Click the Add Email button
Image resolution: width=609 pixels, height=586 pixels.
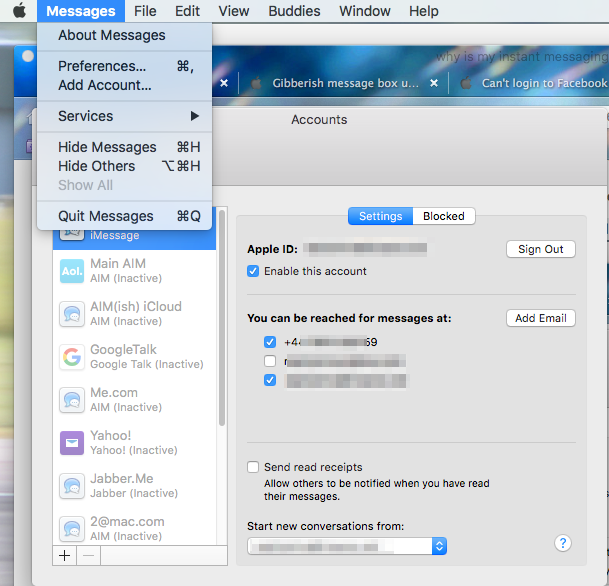(541, 318)
